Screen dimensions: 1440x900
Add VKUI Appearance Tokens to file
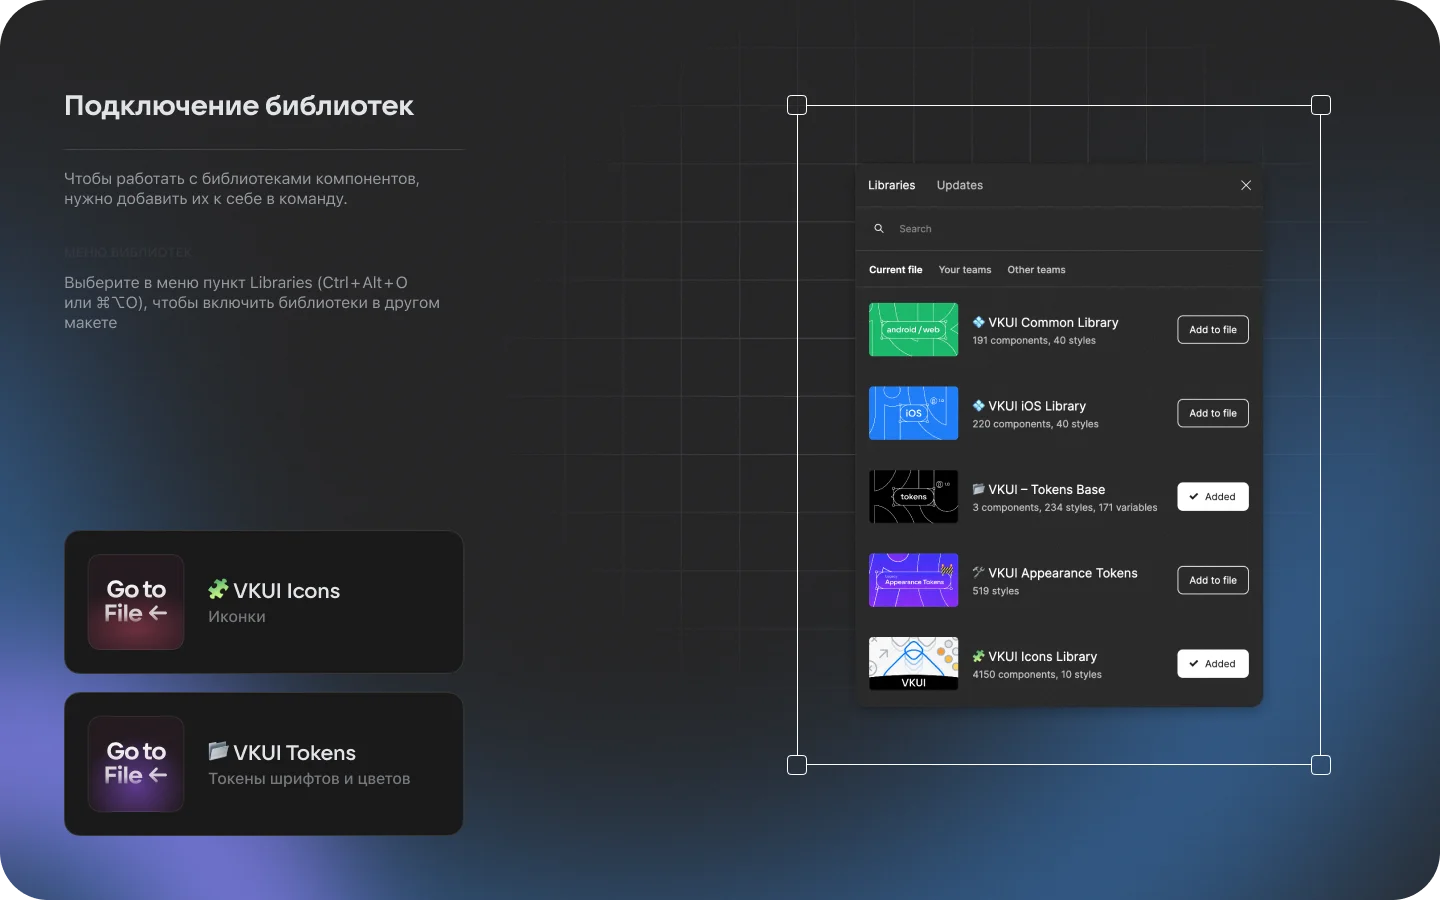pos(1212,580)
